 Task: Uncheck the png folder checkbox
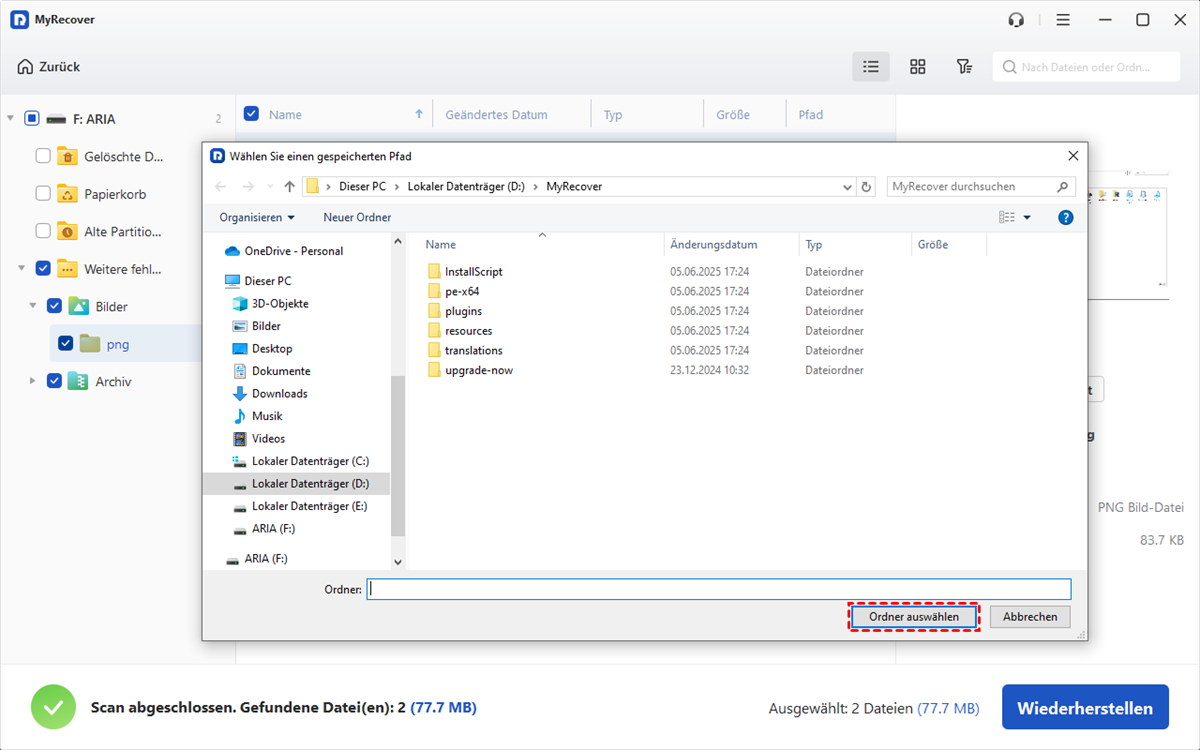(65, 343)
